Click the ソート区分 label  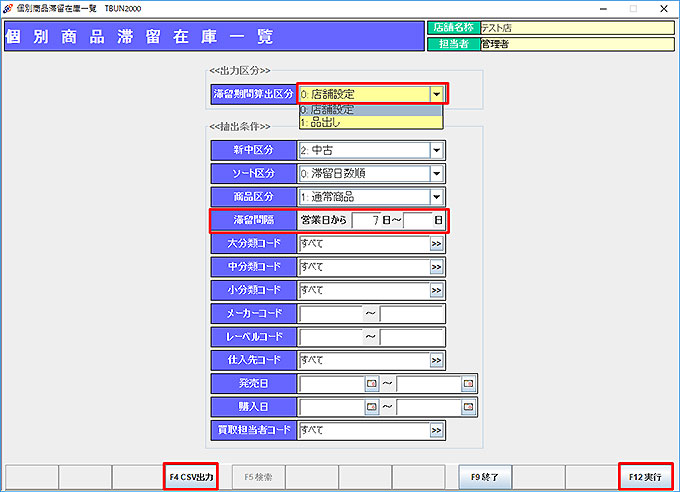pos(253,174)
